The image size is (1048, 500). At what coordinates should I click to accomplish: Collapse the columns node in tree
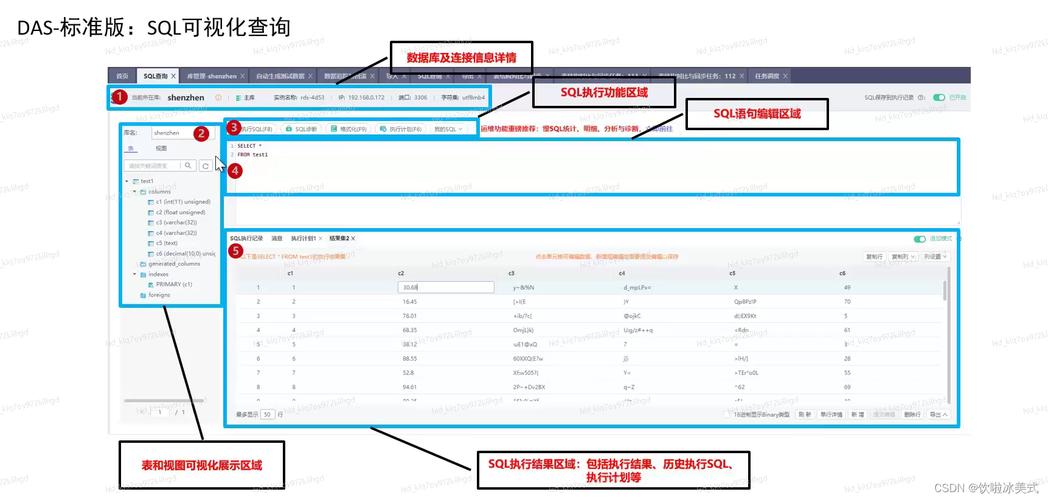pos(134,191)
